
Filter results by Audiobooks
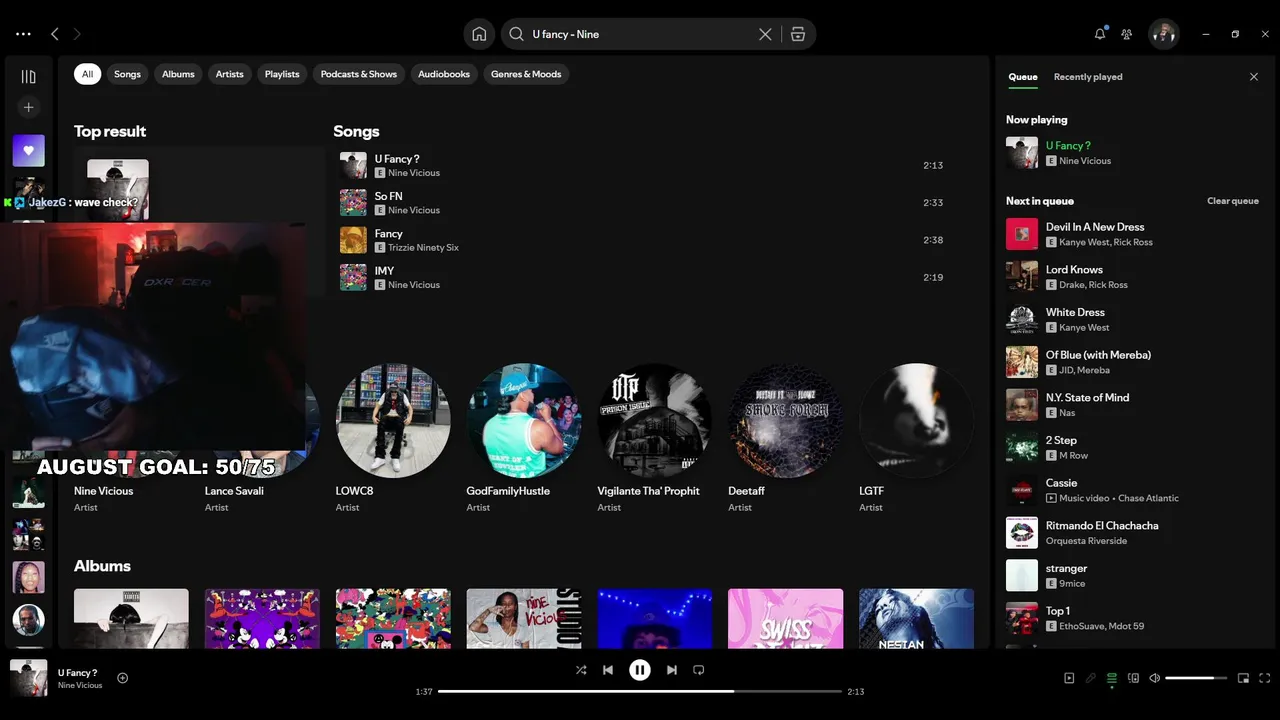tap(444, 74)
